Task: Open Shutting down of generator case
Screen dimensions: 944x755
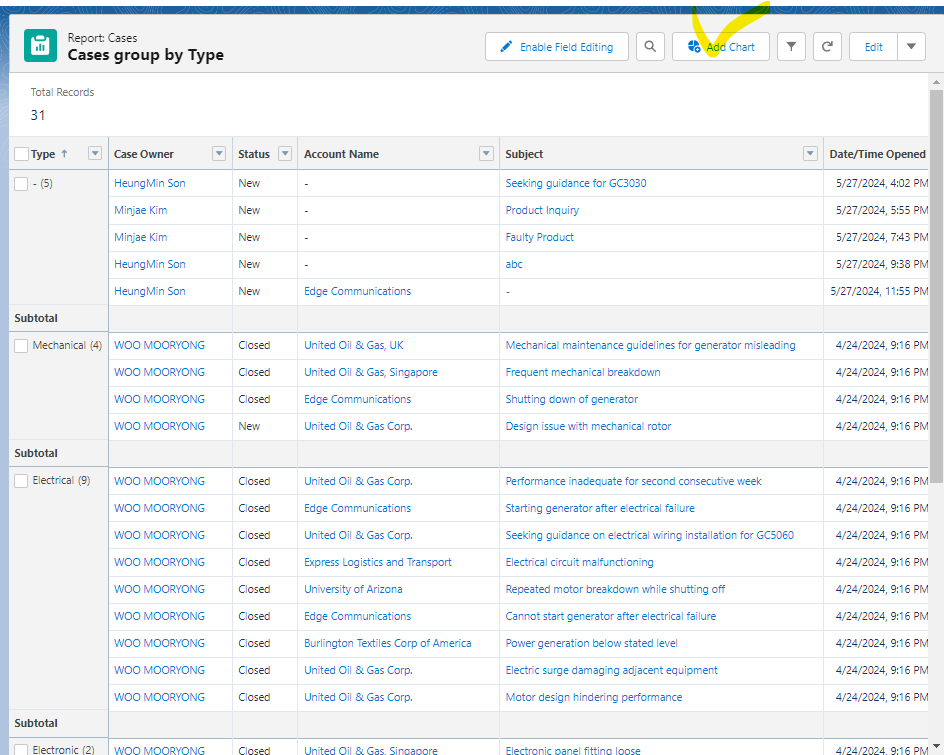Action: 571,399
